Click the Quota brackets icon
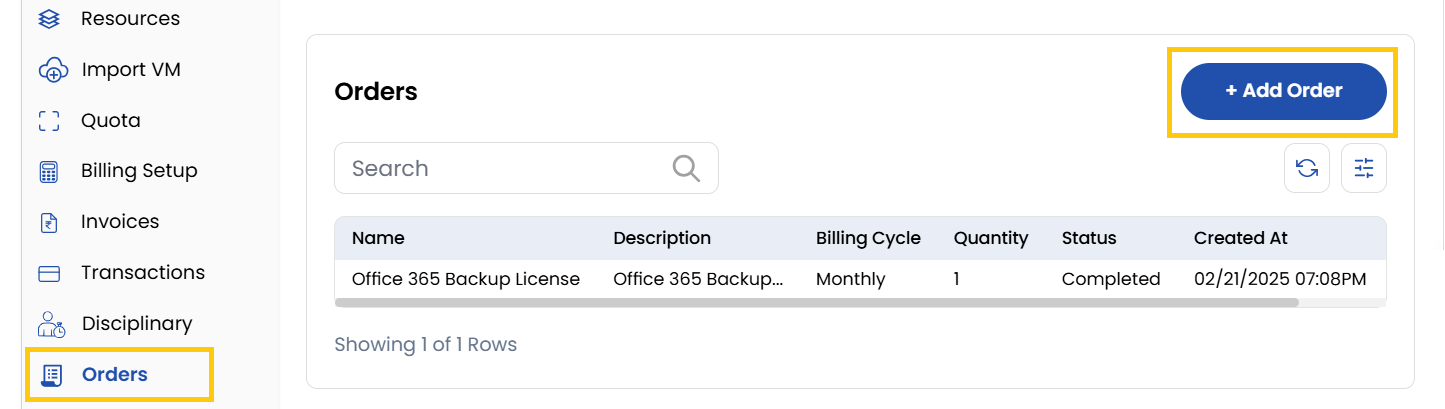 point(49,121)
